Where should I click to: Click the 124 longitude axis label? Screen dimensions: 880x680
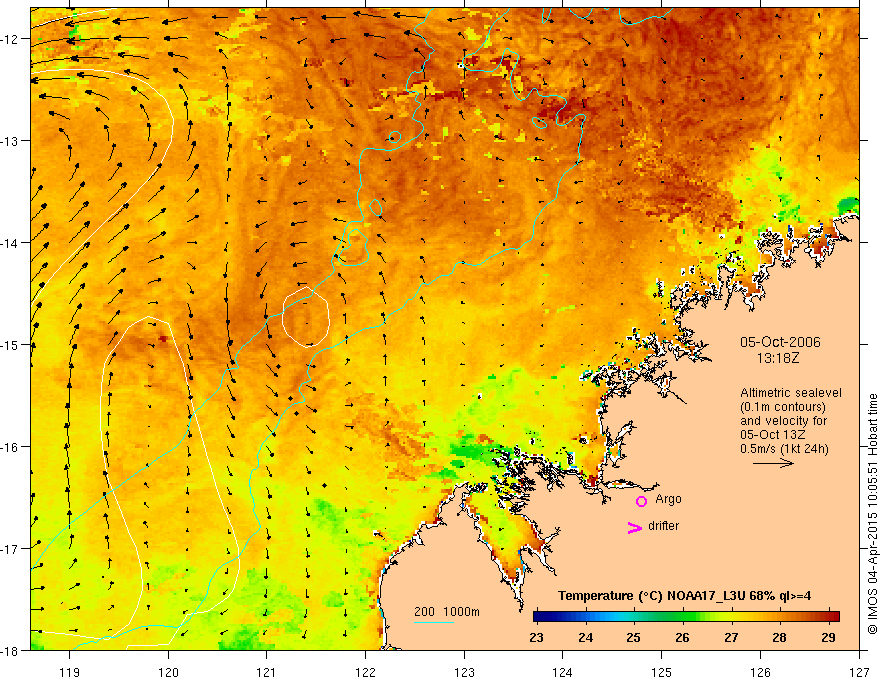click(x=563, y=672)
